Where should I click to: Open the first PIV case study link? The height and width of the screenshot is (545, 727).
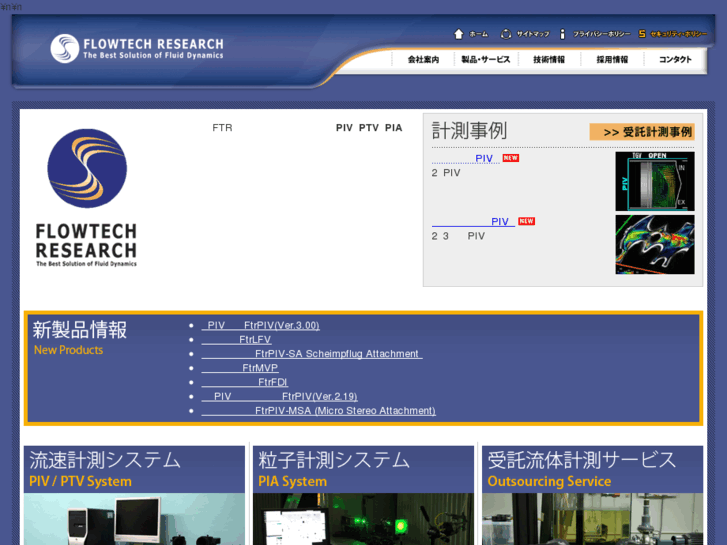(x=466, y=159)
